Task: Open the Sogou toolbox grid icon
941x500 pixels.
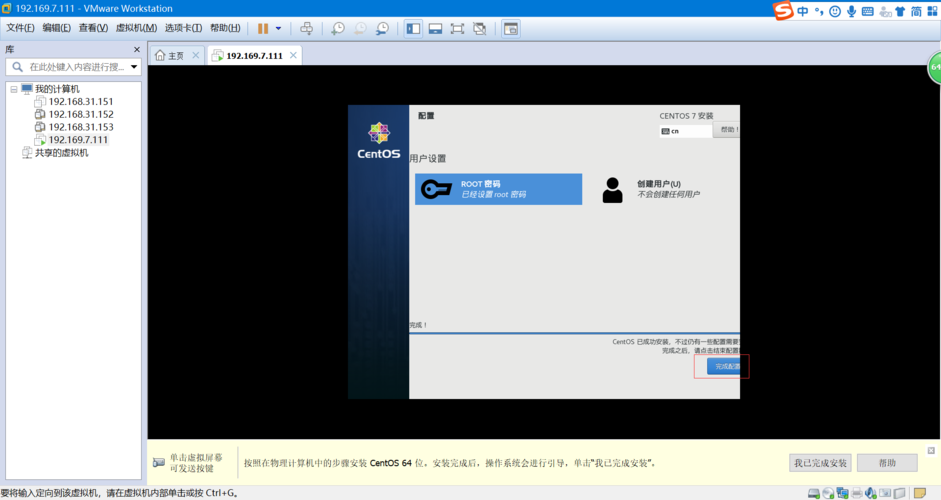Action: pyautogui.click(x=932, y=11)
